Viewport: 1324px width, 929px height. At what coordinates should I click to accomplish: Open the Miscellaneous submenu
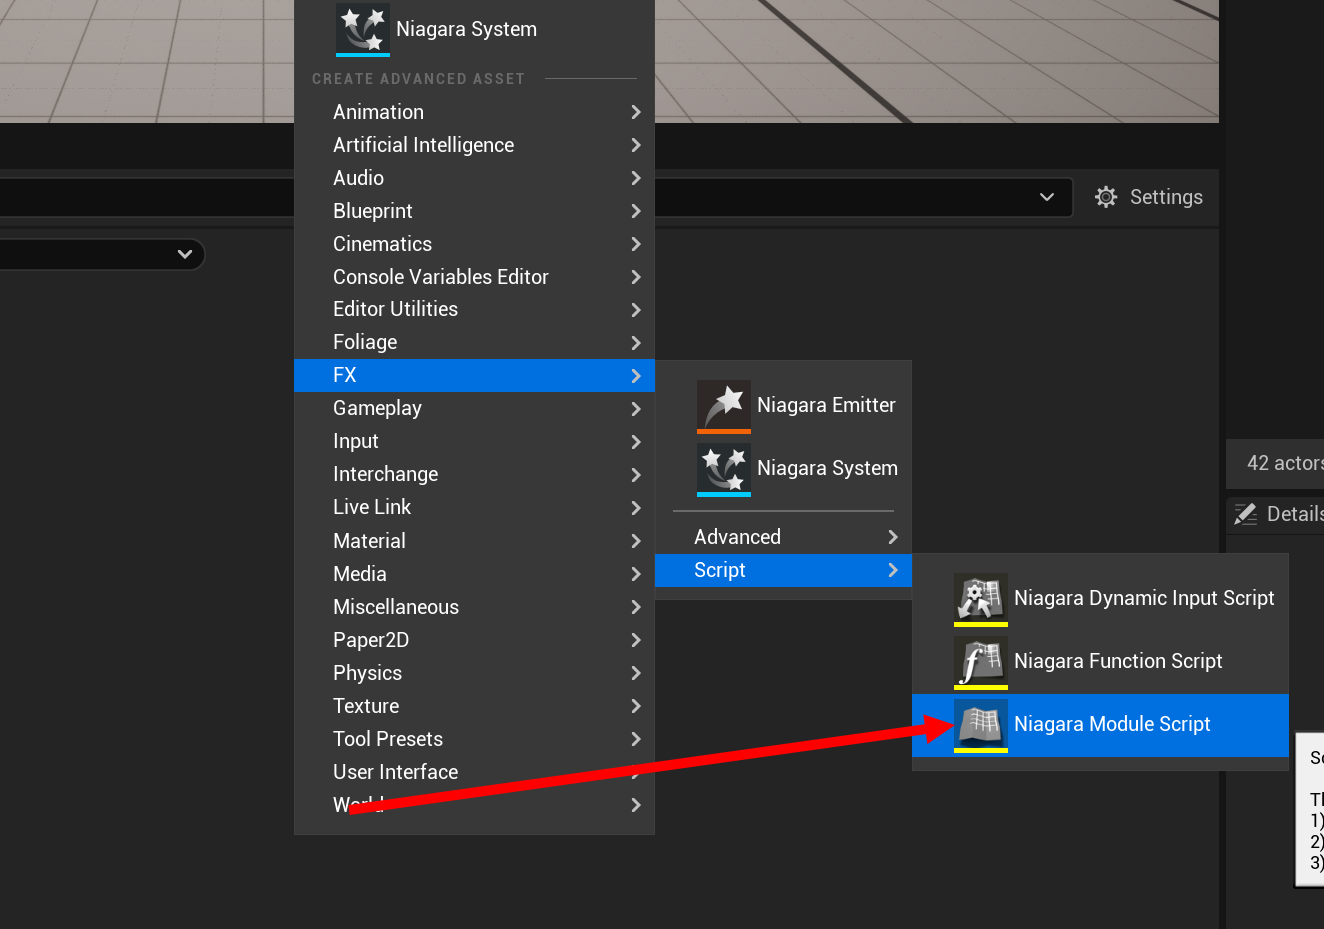475,607
